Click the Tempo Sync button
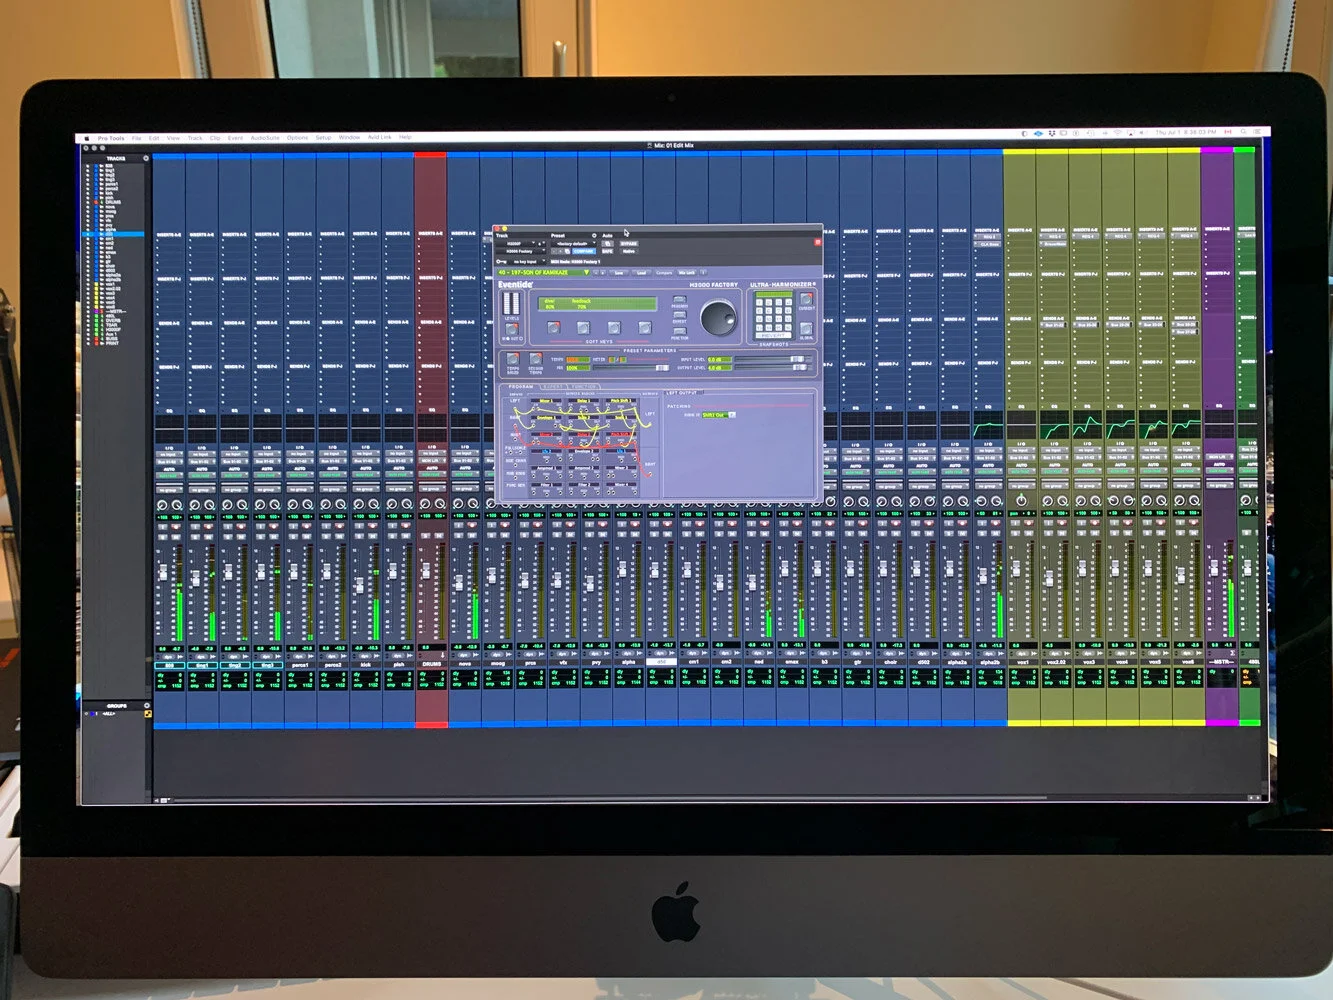This screenshot has width=1333, height=1000. point(513,358)
